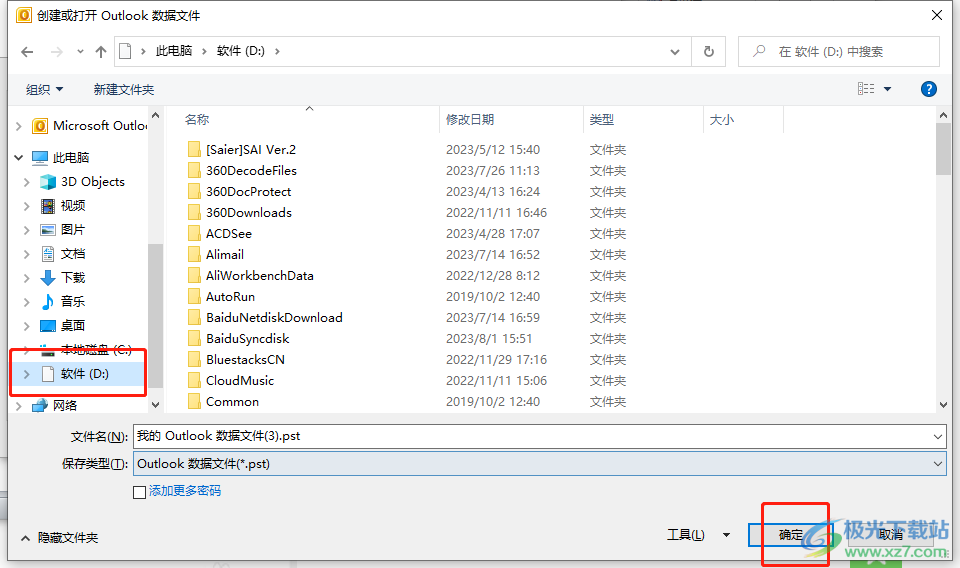Select the BluestacksCN folder
Viewport: 960px width, 568px height.
236,360
